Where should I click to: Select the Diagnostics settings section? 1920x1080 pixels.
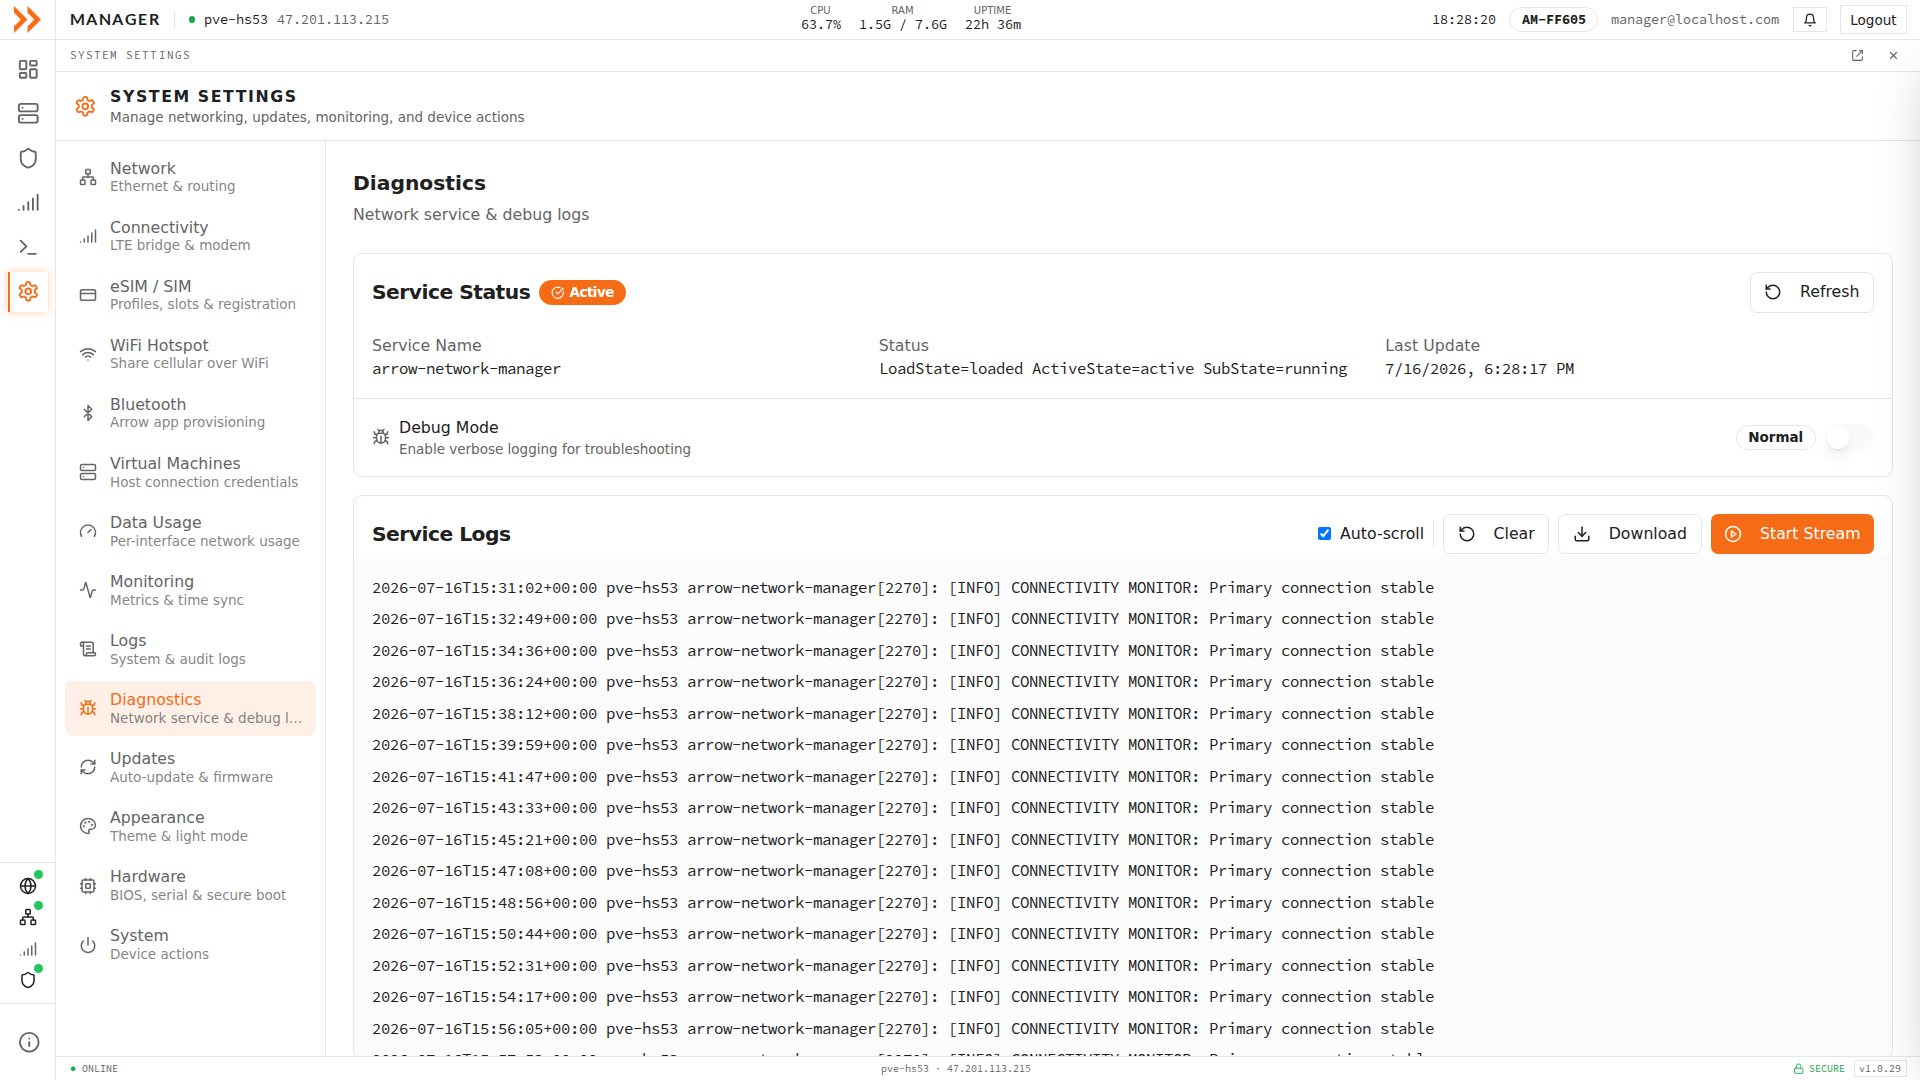pyautogui.click(x=190, y=708)
